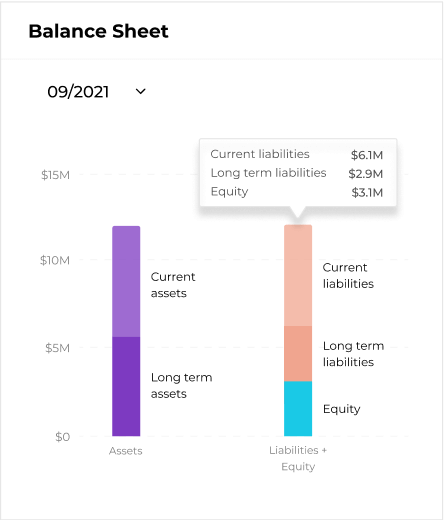Screen dimensions: 444x520
Task: Select the Long term assets bar segment
Action: [126, 386]
